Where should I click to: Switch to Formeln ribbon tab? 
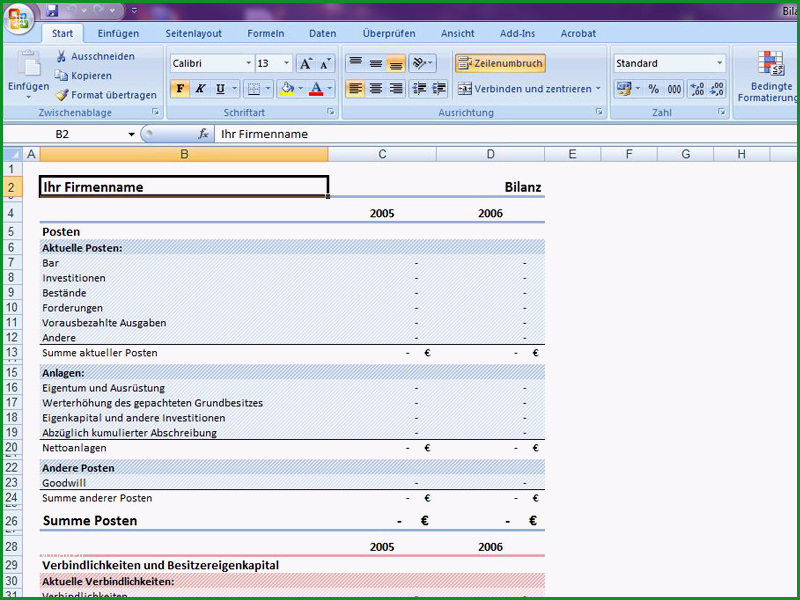point(266,34)
